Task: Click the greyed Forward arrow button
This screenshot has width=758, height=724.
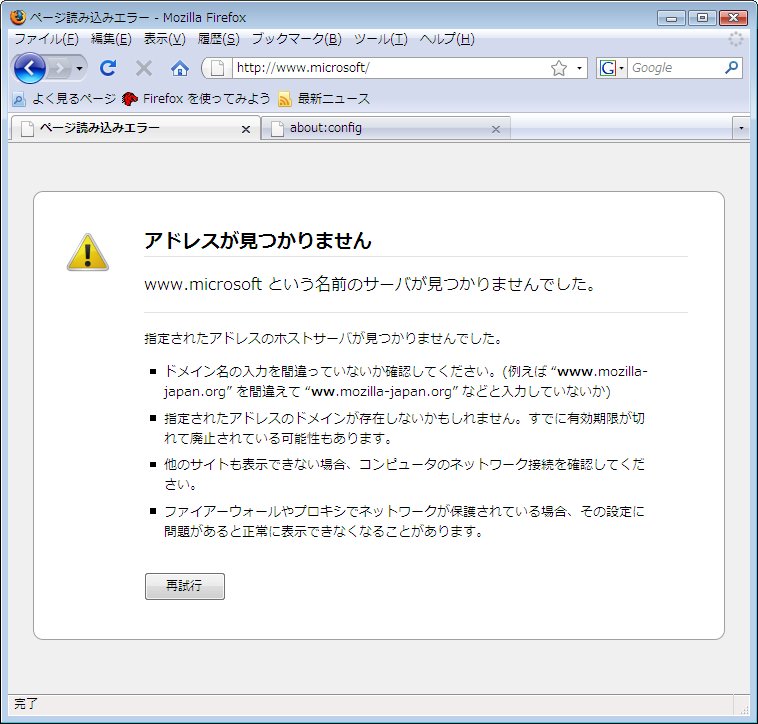Action: coord(59,68)
